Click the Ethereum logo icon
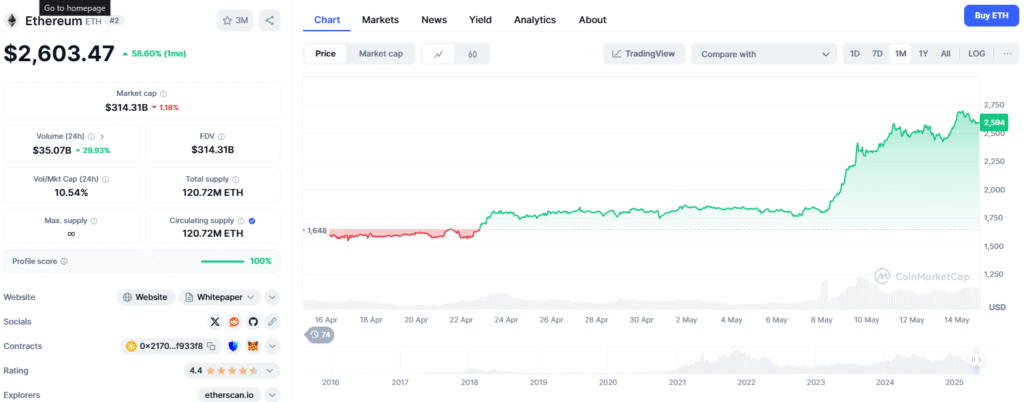 click(x=12, y=21)
